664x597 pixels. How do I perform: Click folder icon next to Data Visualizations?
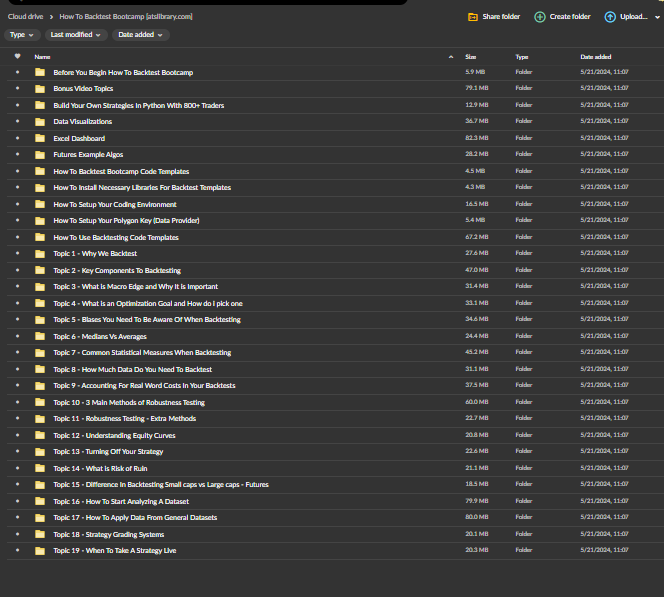click(40, 122)
